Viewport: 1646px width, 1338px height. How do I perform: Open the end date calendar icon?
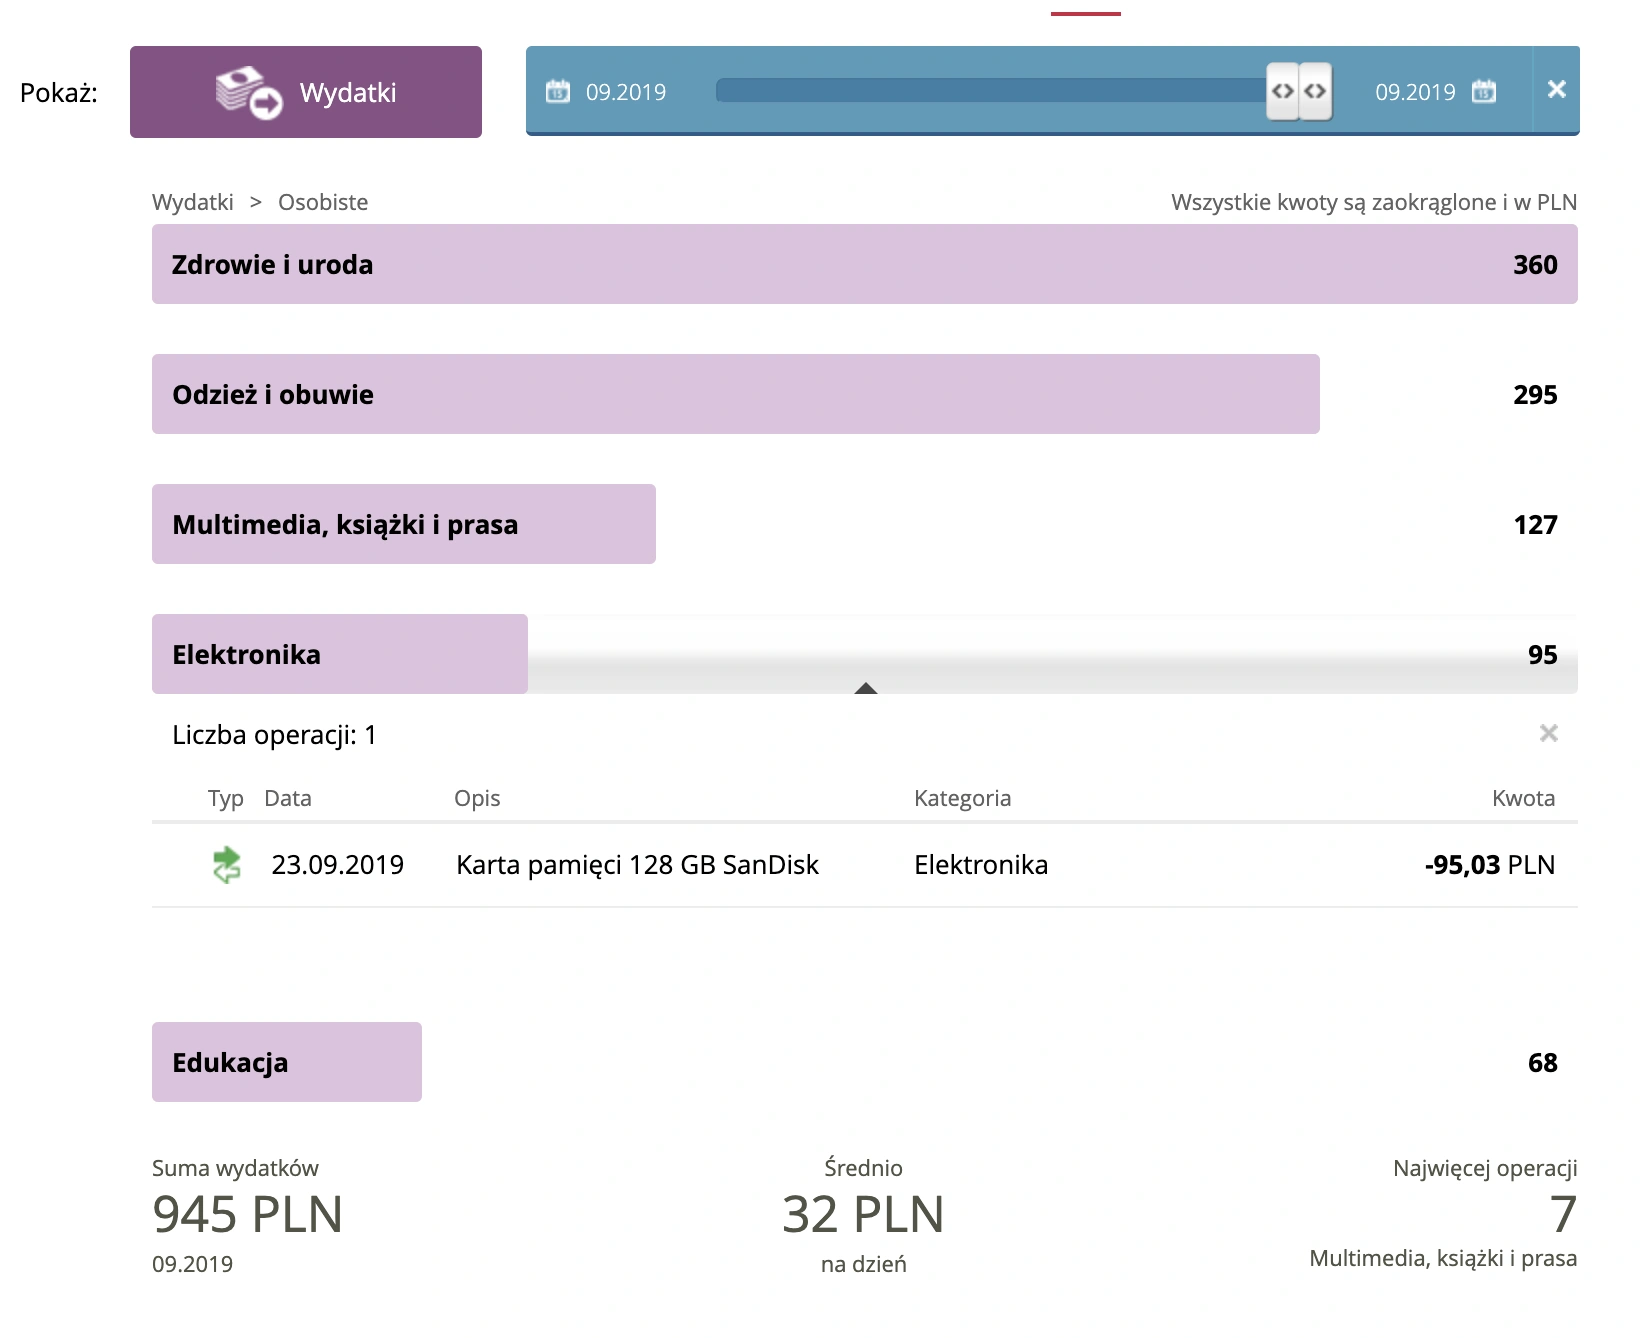pyautogui.click(x=1484, y=92)
